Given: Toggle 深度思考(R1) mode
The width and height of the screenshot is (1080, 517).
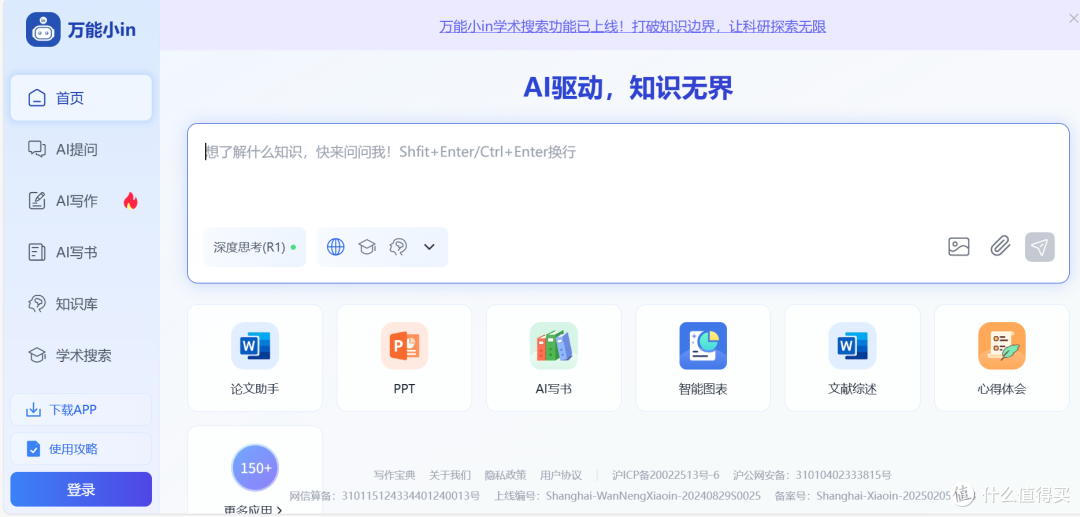Looking at the screenshot, I should click(255, 247).
